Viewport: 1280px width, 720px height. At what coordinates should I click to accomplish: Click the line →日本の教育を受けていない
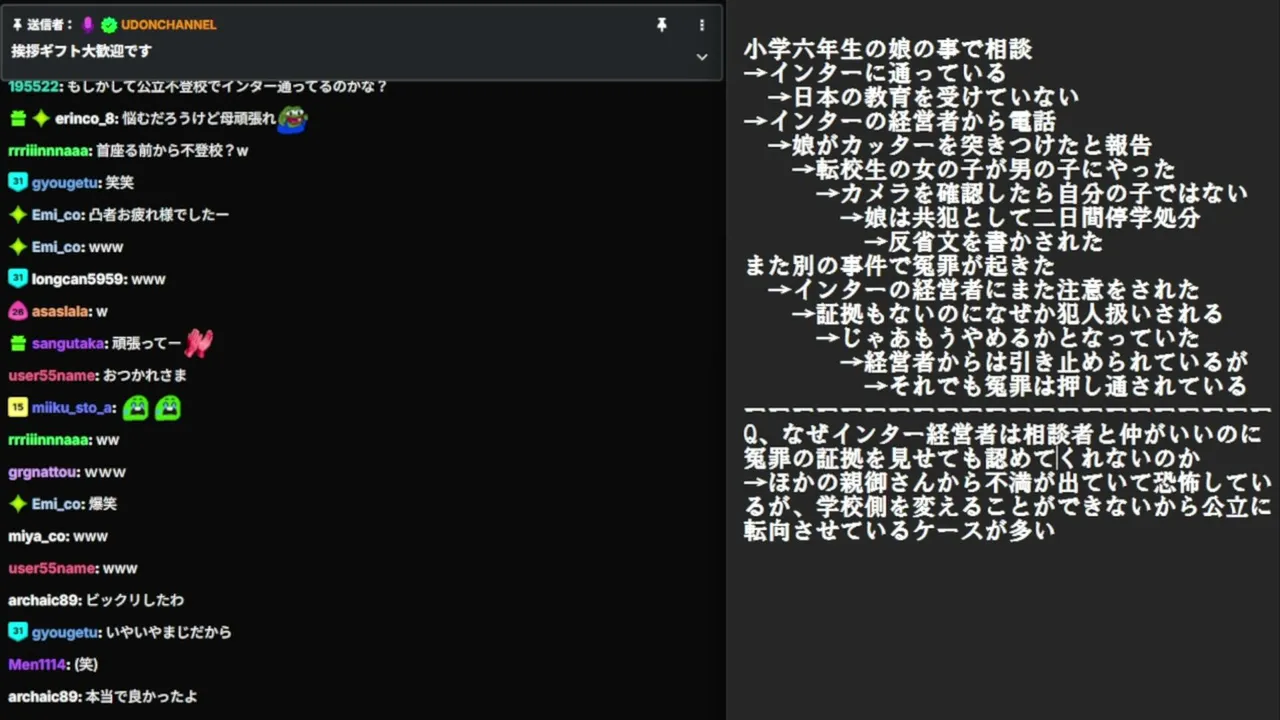pyautogui.click(x=923, y=97)
